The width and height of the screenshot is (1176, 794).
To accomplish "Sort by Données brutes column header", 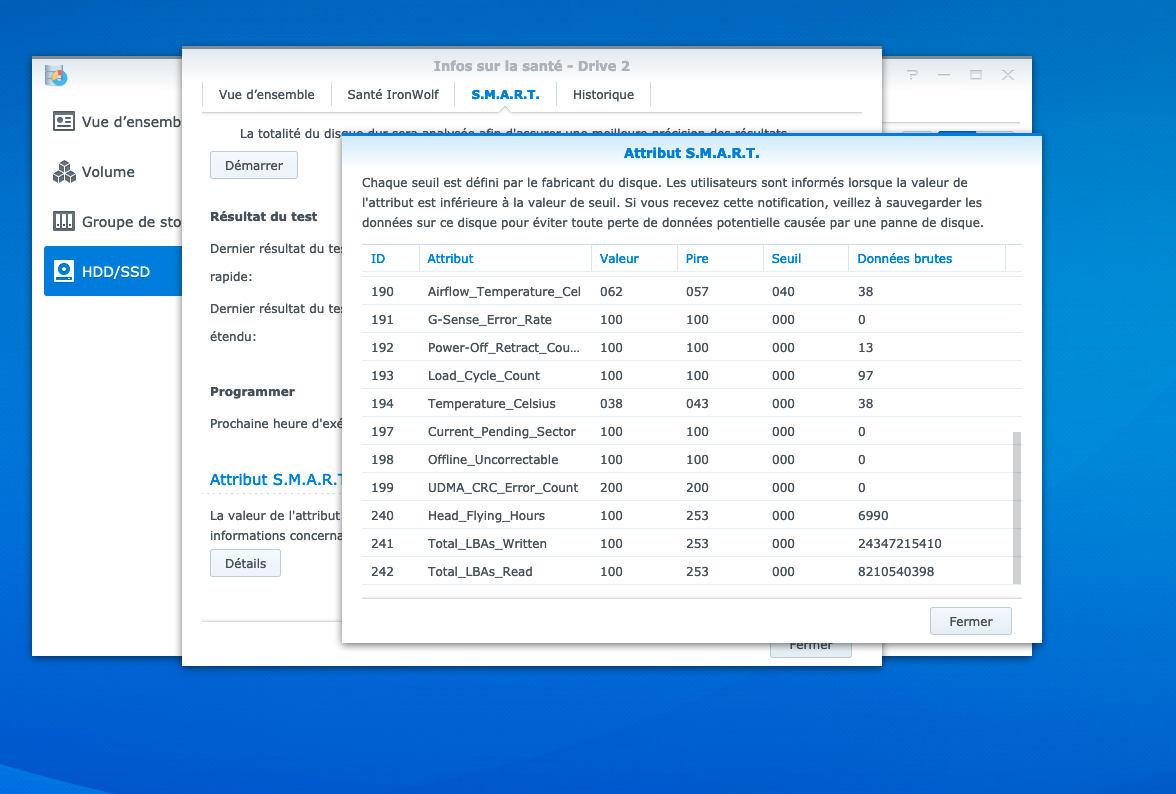I will tap(927, 259).
